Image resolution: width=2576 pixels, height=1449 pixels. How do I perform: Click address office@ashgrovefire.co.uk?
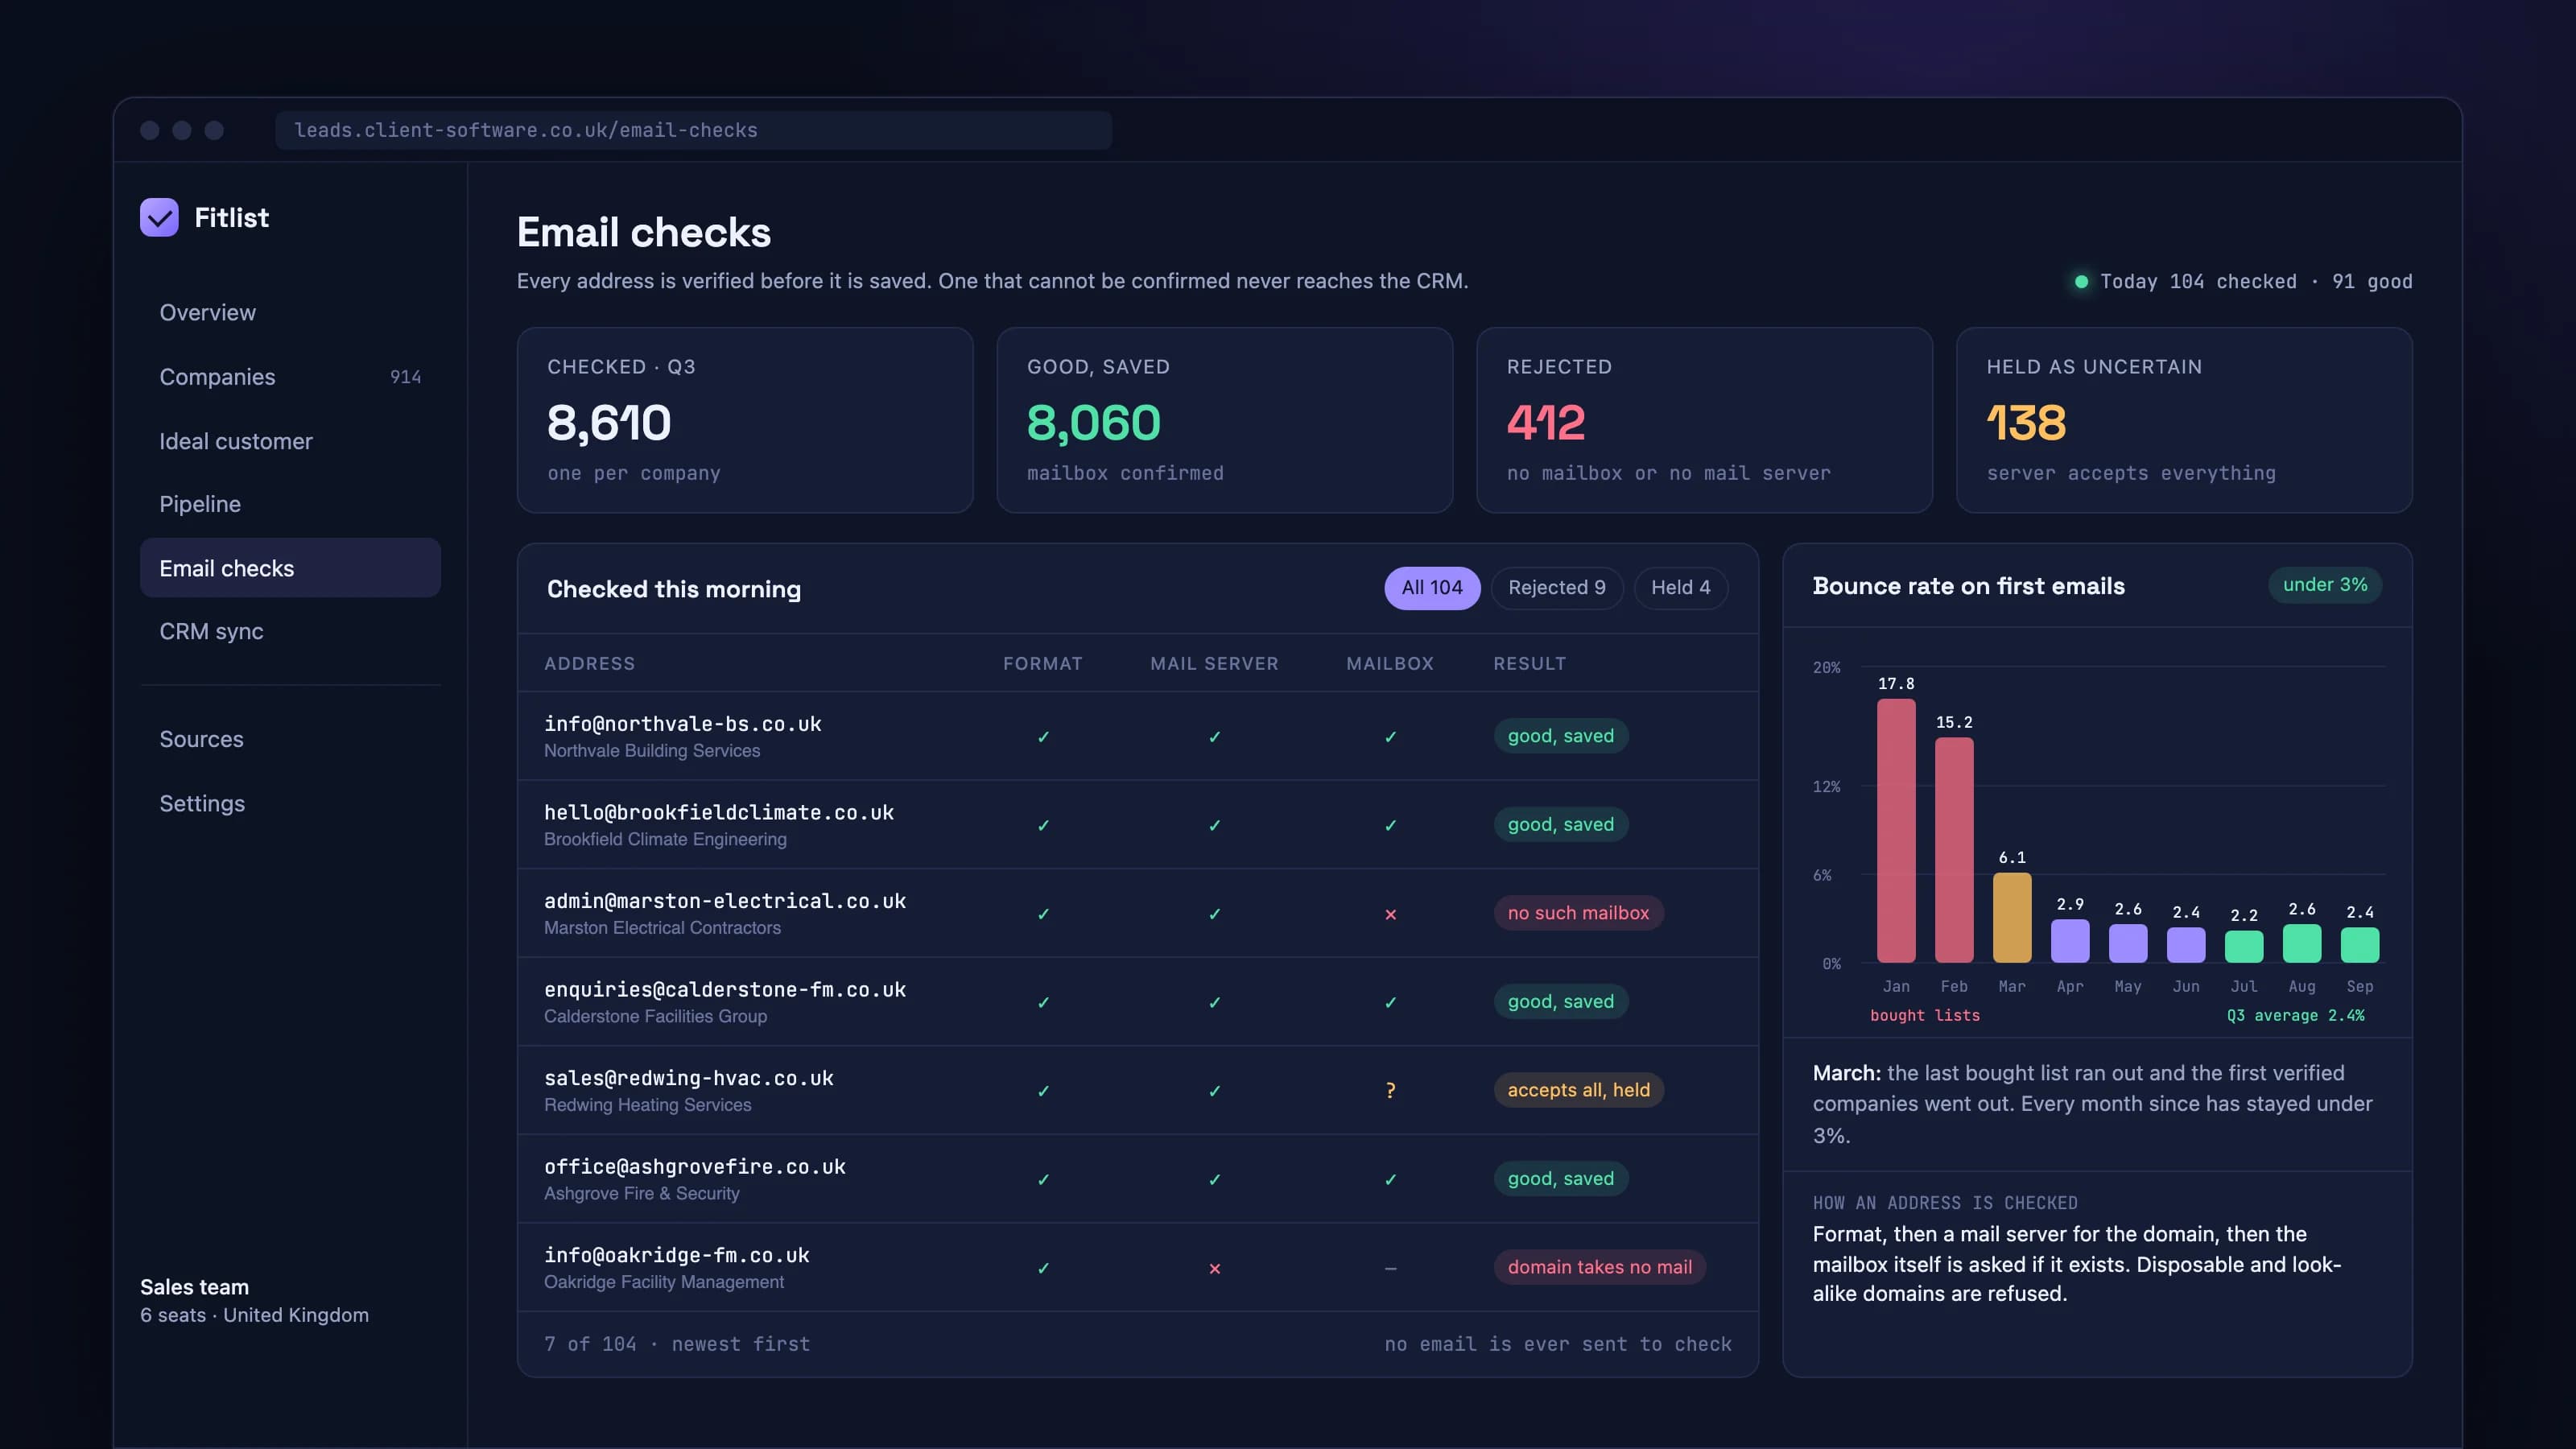coord(695,1167)
